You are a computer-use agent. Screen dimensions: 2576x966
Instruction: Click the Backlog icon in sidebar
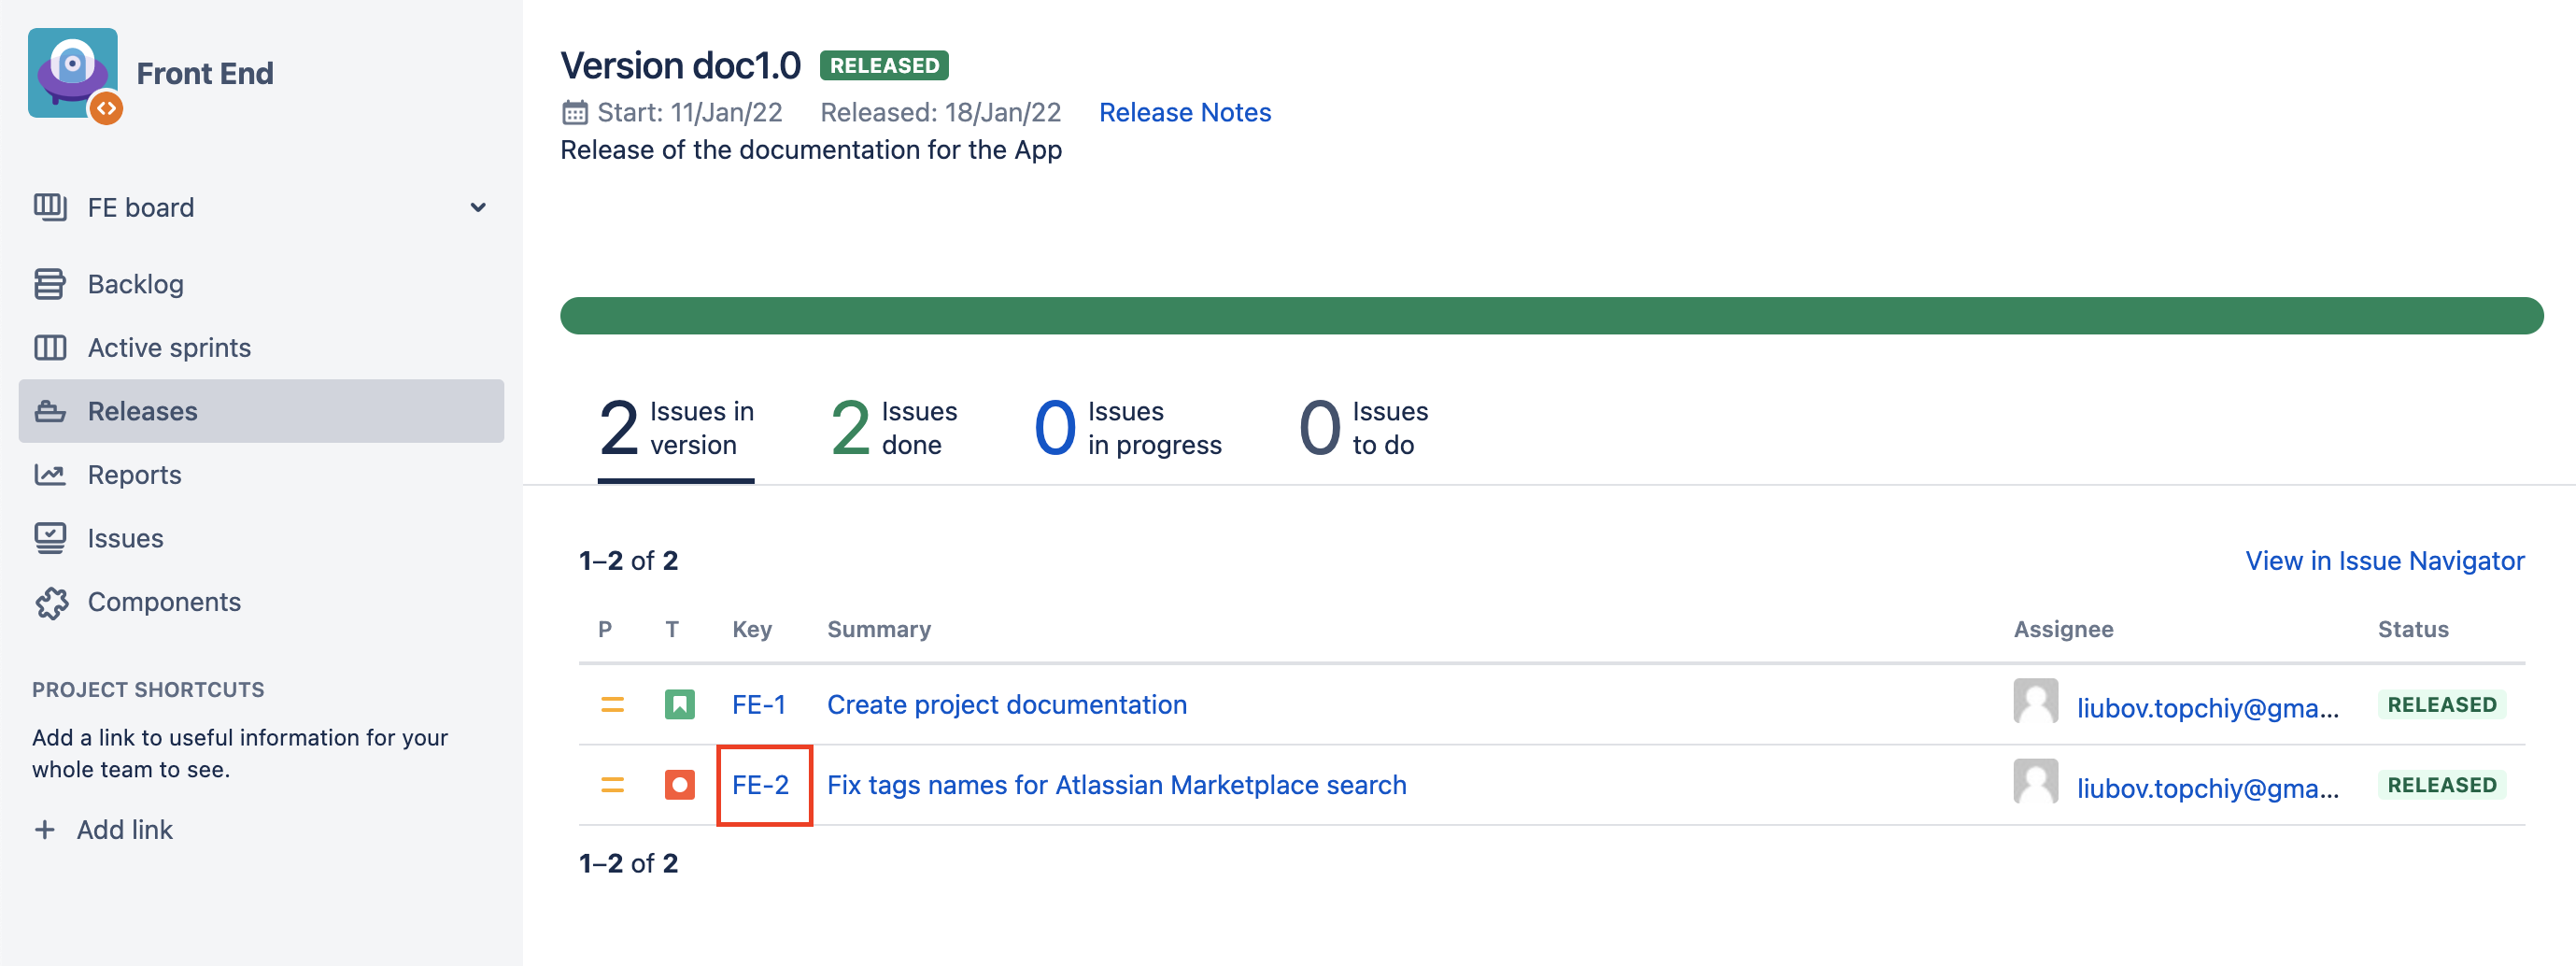tap(50, 284)
